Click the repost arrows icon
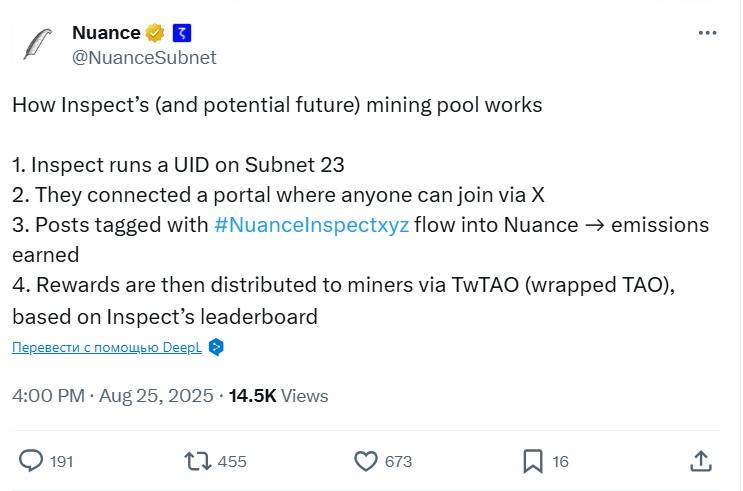 point(197,461)
